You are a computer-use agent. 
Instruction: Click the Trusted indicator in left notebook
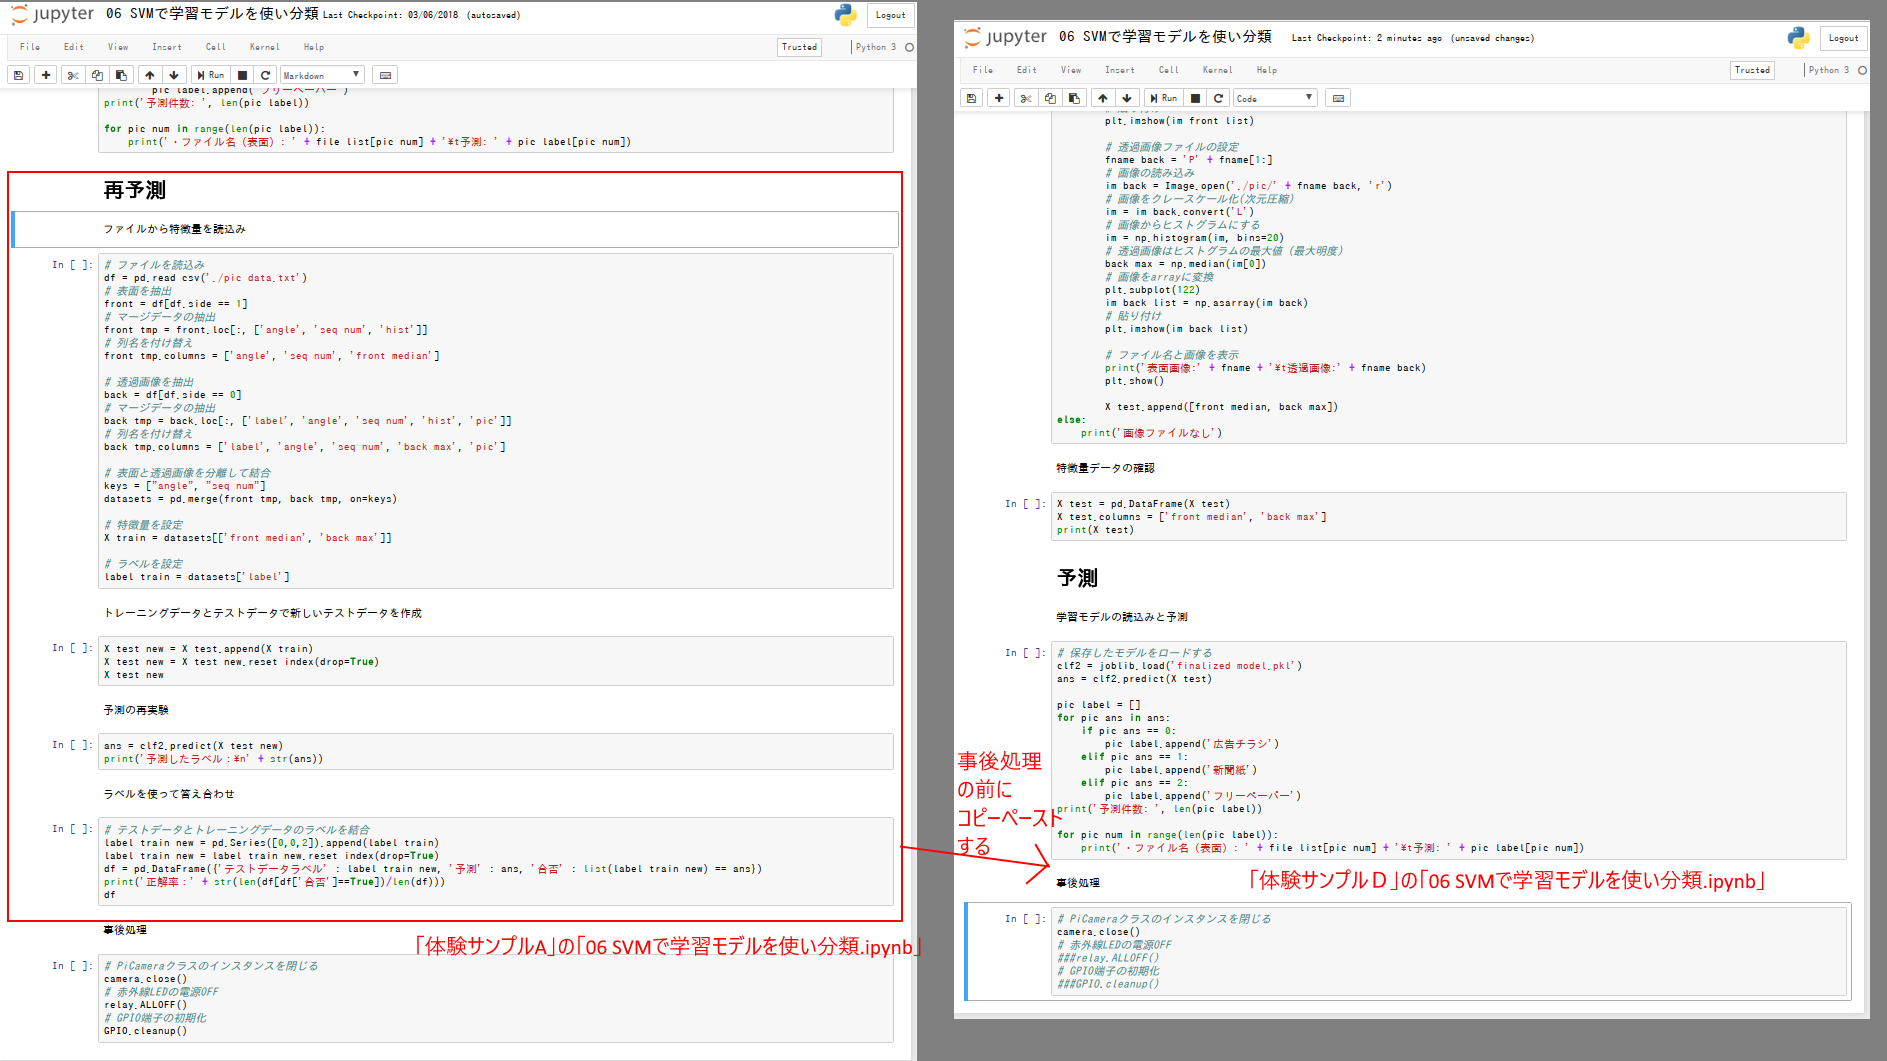(x=799, y=47)
